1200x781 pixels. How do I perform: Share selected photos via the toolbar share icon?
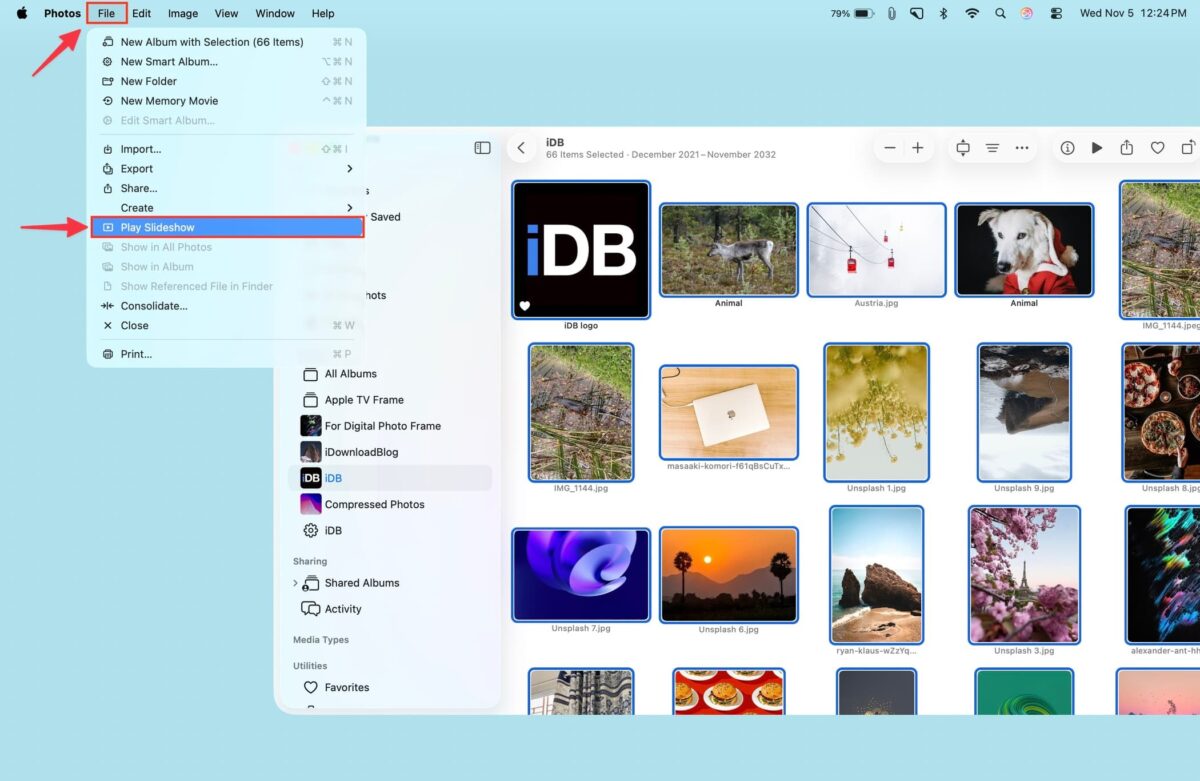(1127, 148)
